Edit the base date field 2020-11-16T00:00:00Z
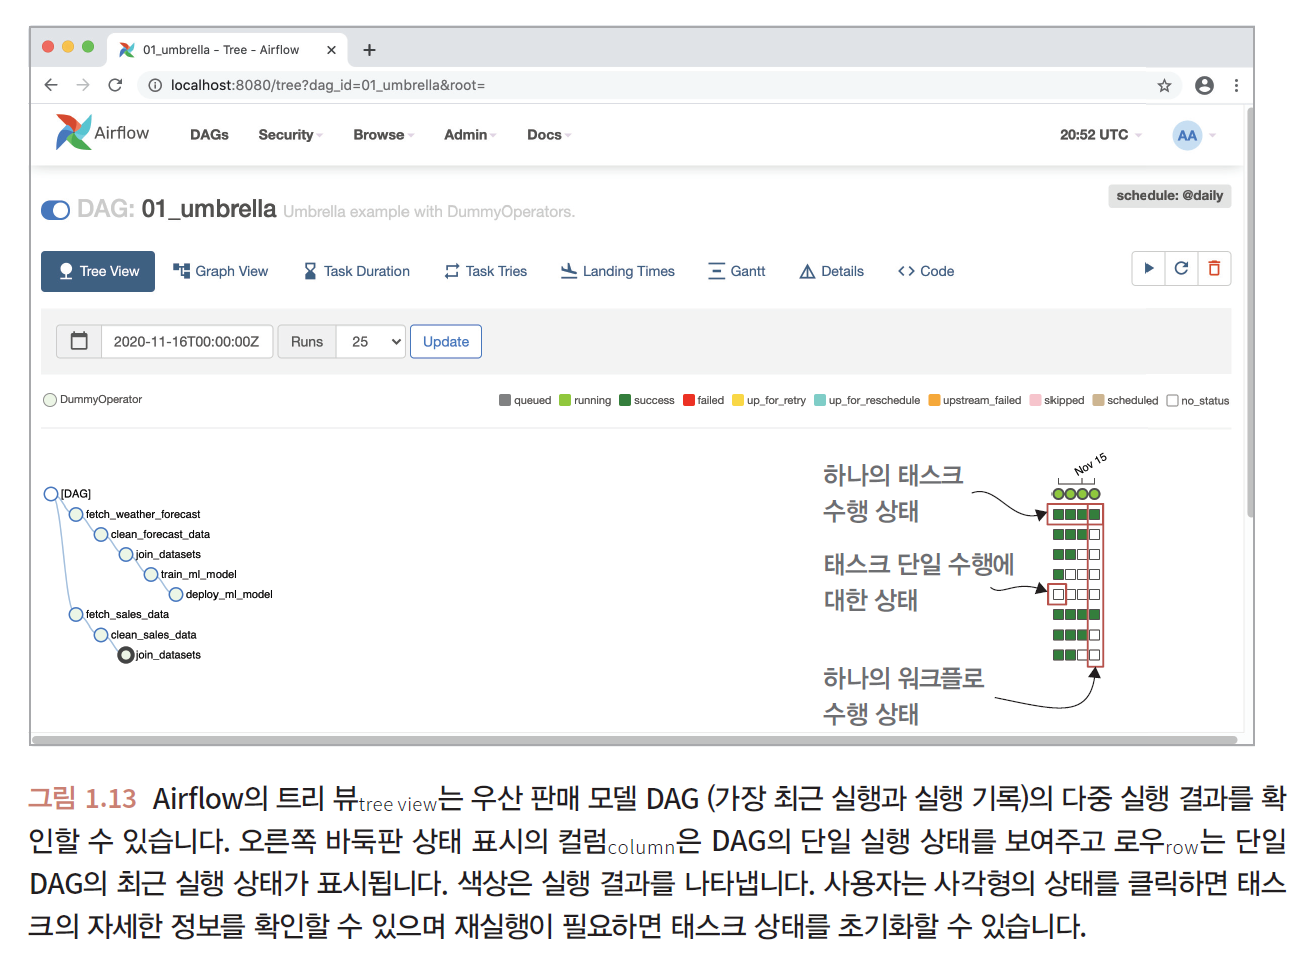Image resolution: width=1308 pixels, height=963 pixels. 187,341
